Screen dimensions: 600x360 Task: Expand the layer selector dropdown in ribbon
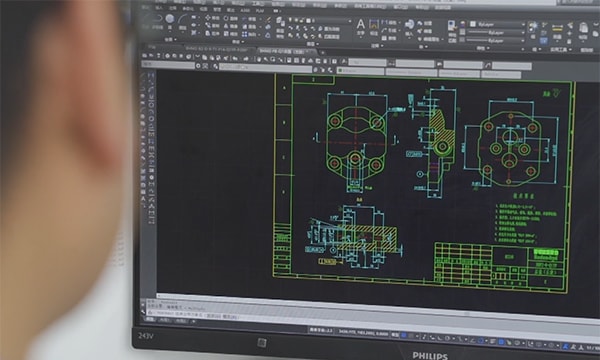[x=349, y=21]
